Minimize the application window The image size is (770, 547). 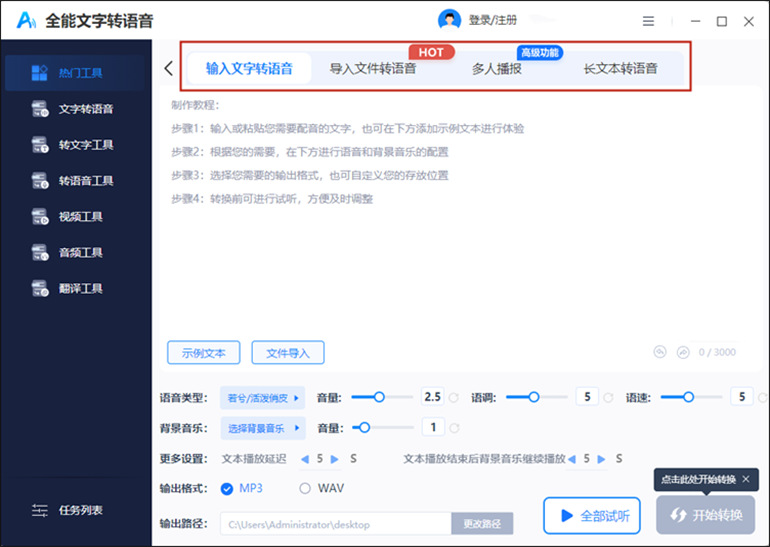(x=695, y=21)
